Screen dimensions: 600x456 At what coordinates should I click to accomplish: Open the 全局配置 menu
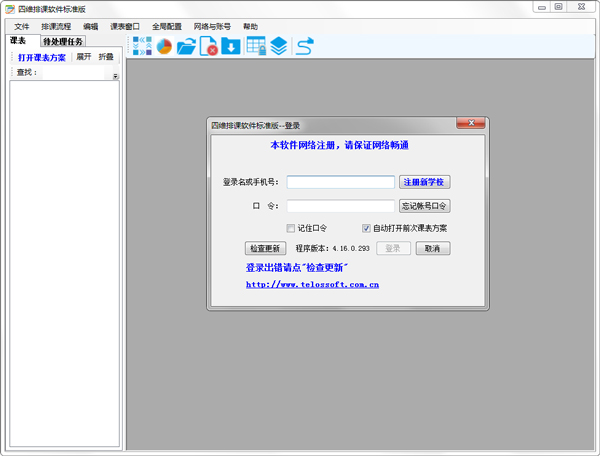tap(166, 26)
